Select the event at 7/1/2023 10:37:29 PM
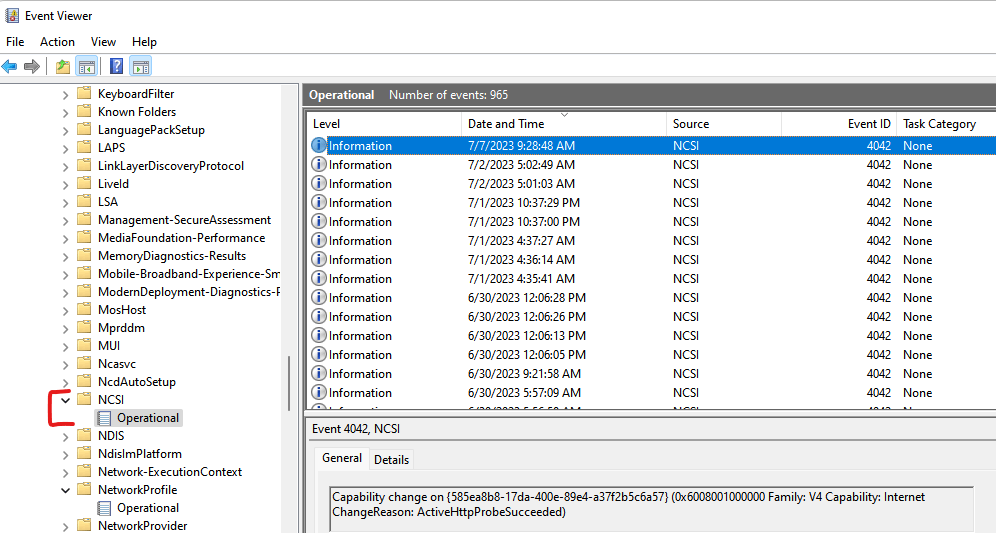Screen dimensions: 996x533 651,203
